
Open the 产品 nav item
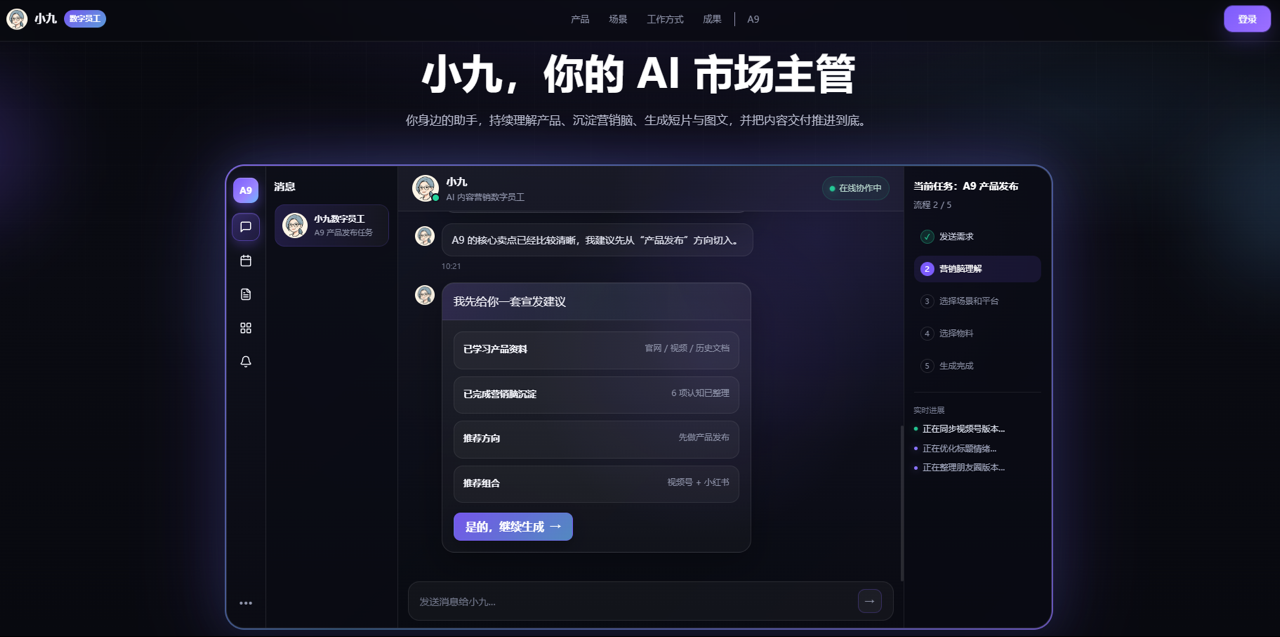[580, 19]
